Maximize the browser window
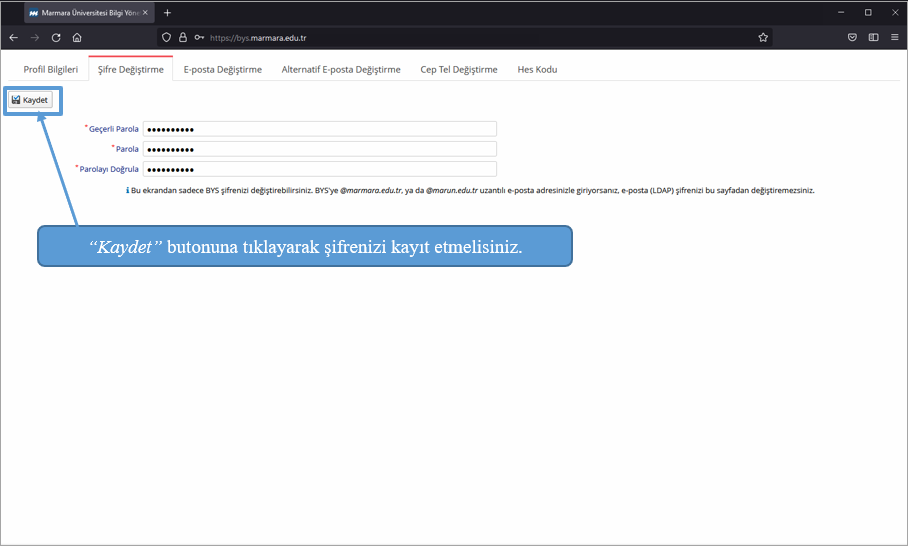This screenshot has width=908, height=546. point(868,13)
